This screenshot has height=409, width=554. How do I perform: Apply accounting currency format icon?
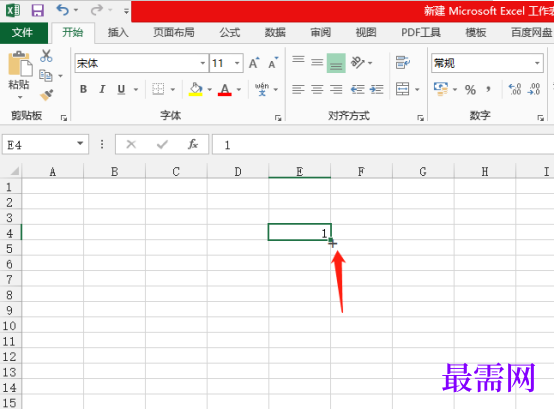point(441,89)
